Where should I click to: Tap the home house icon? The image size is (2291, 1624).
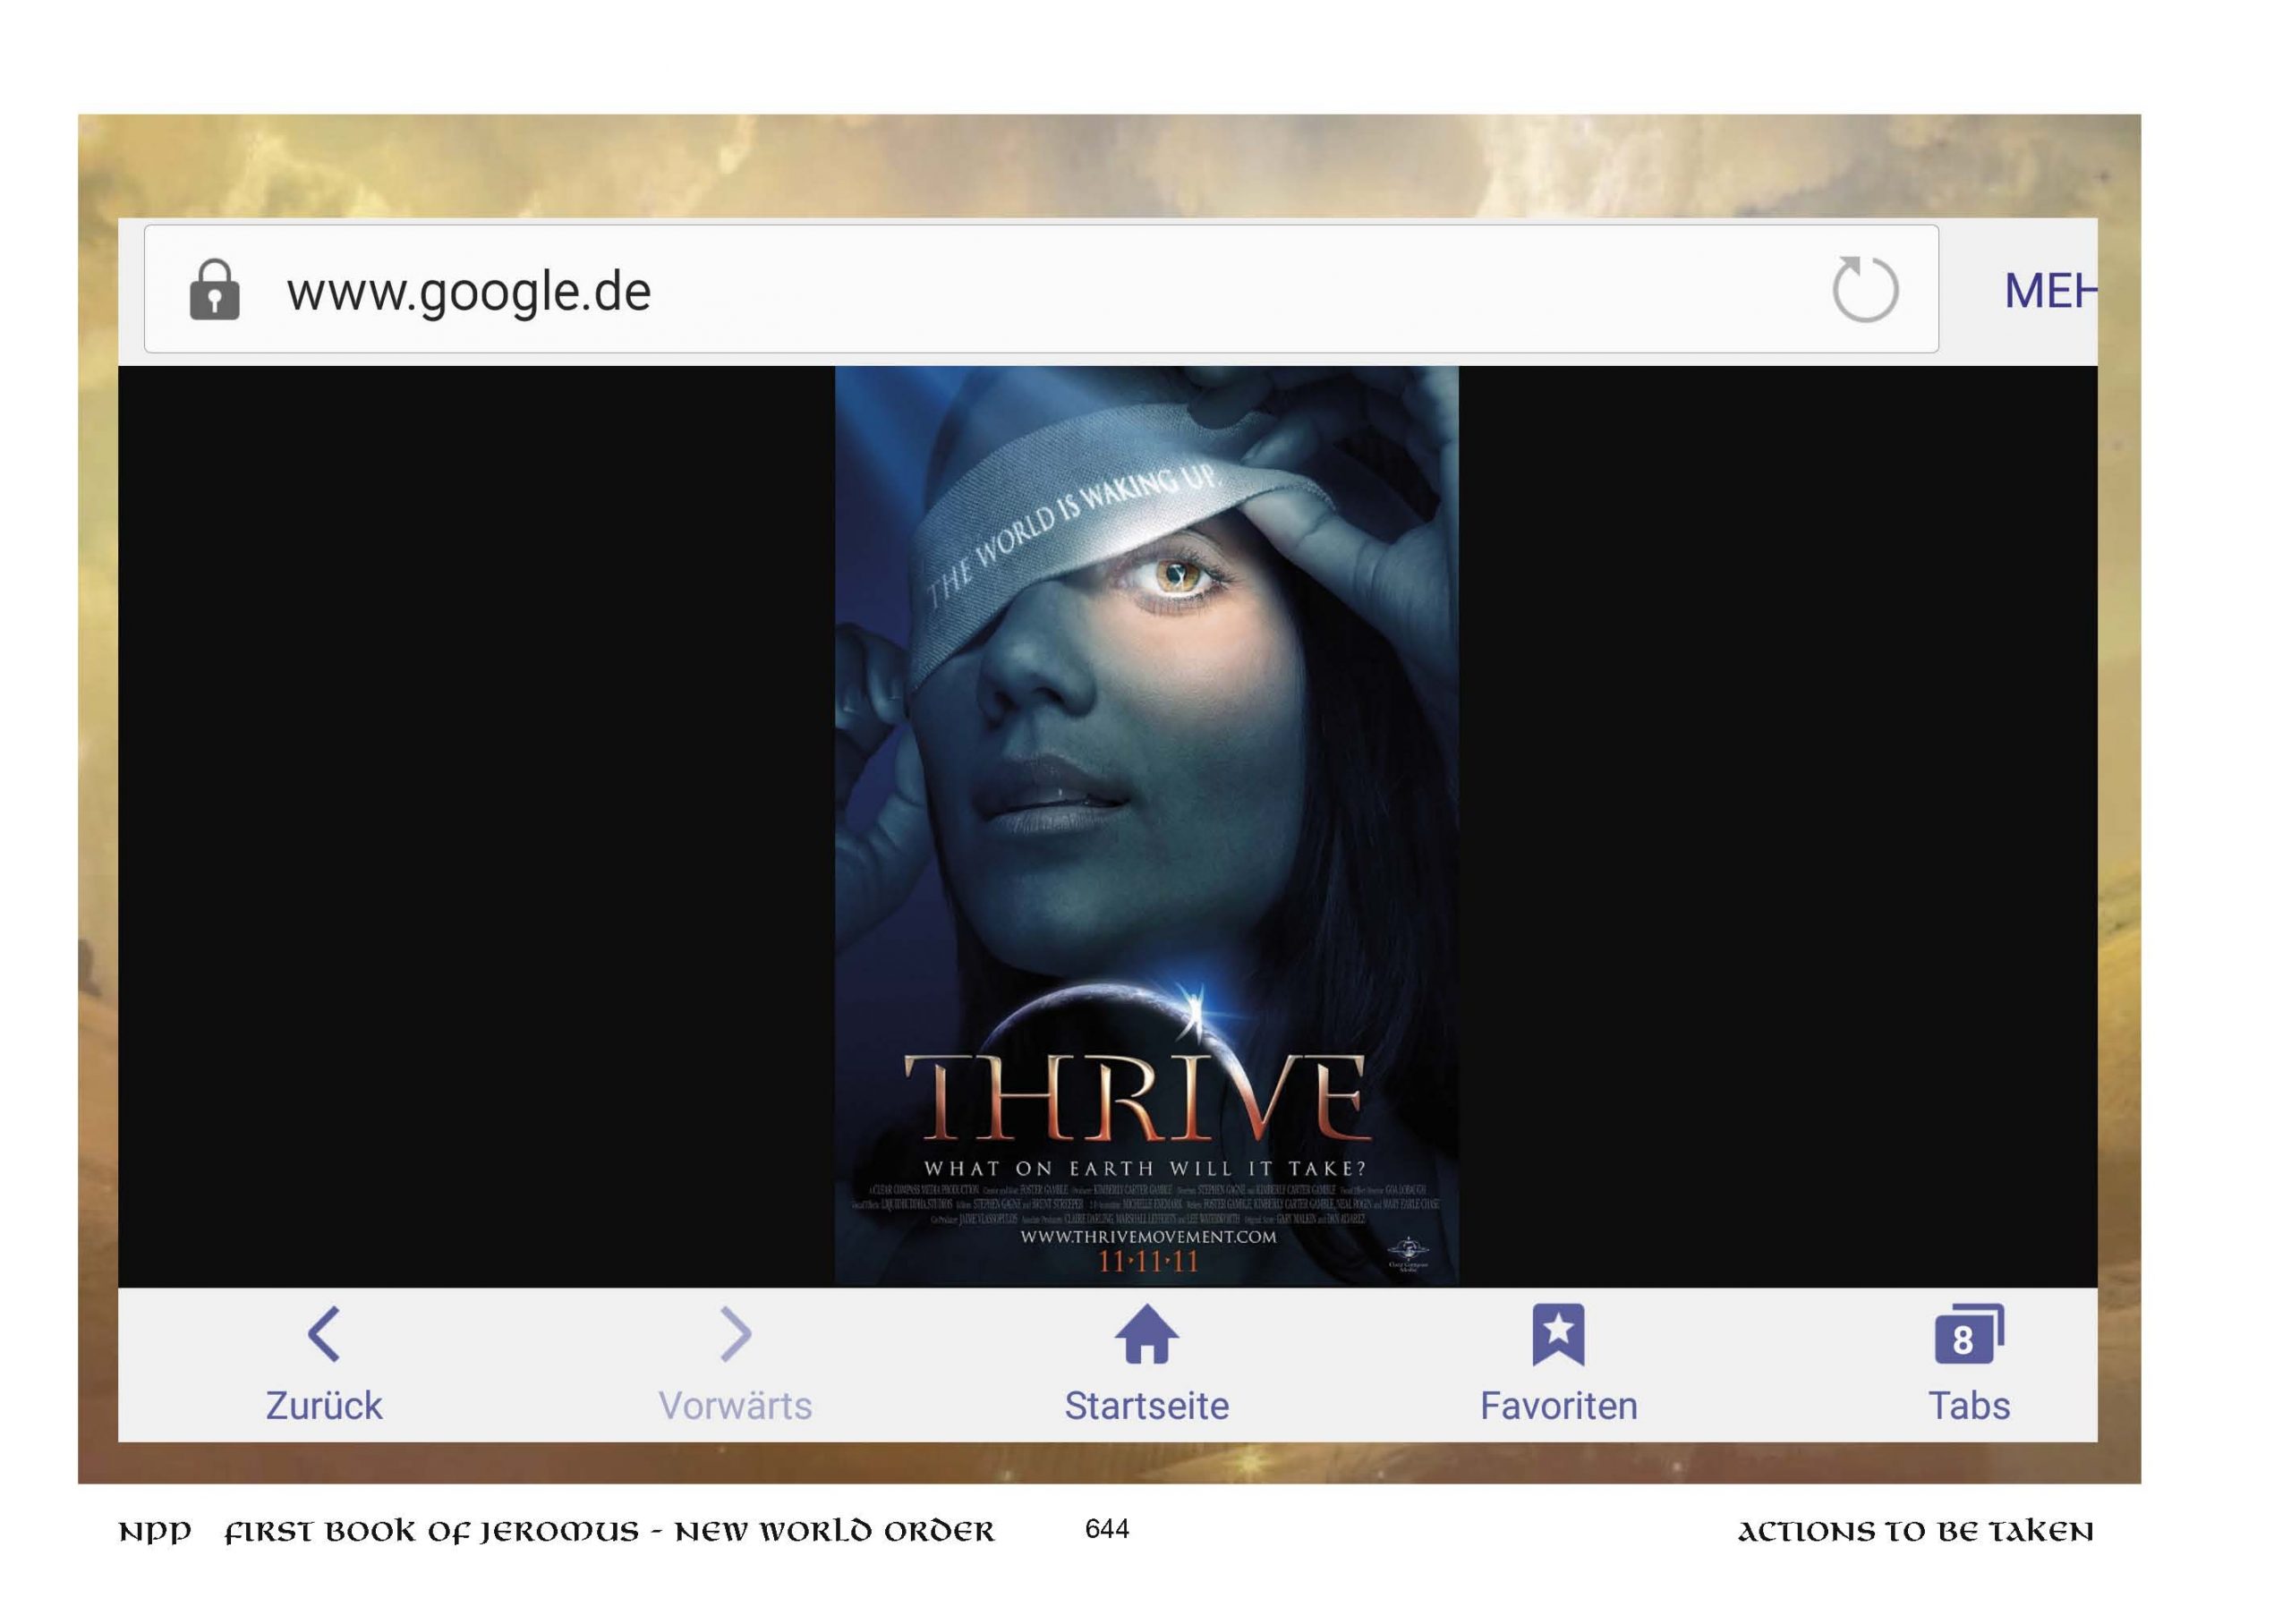click(1146, 1334)
